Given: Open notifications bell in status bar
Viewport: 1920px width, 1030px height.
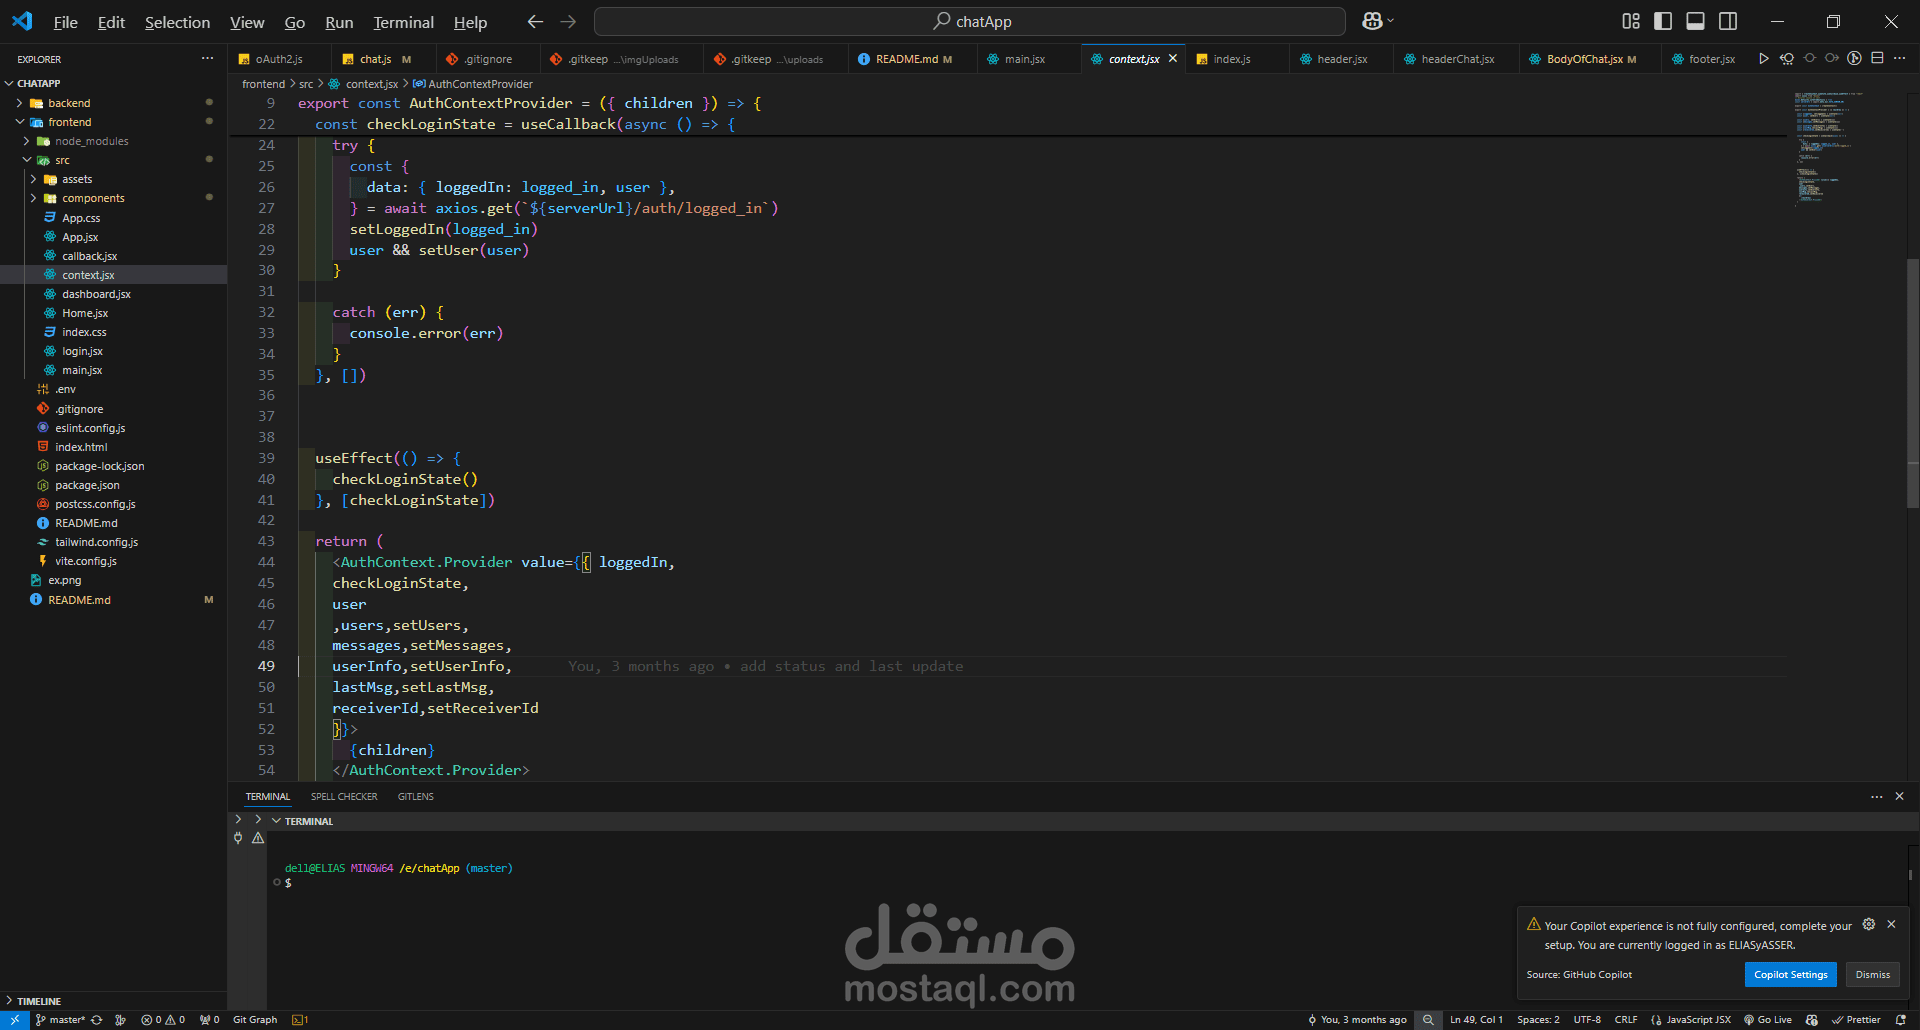Looking at the screenshot, I should pos(1901,1020).
